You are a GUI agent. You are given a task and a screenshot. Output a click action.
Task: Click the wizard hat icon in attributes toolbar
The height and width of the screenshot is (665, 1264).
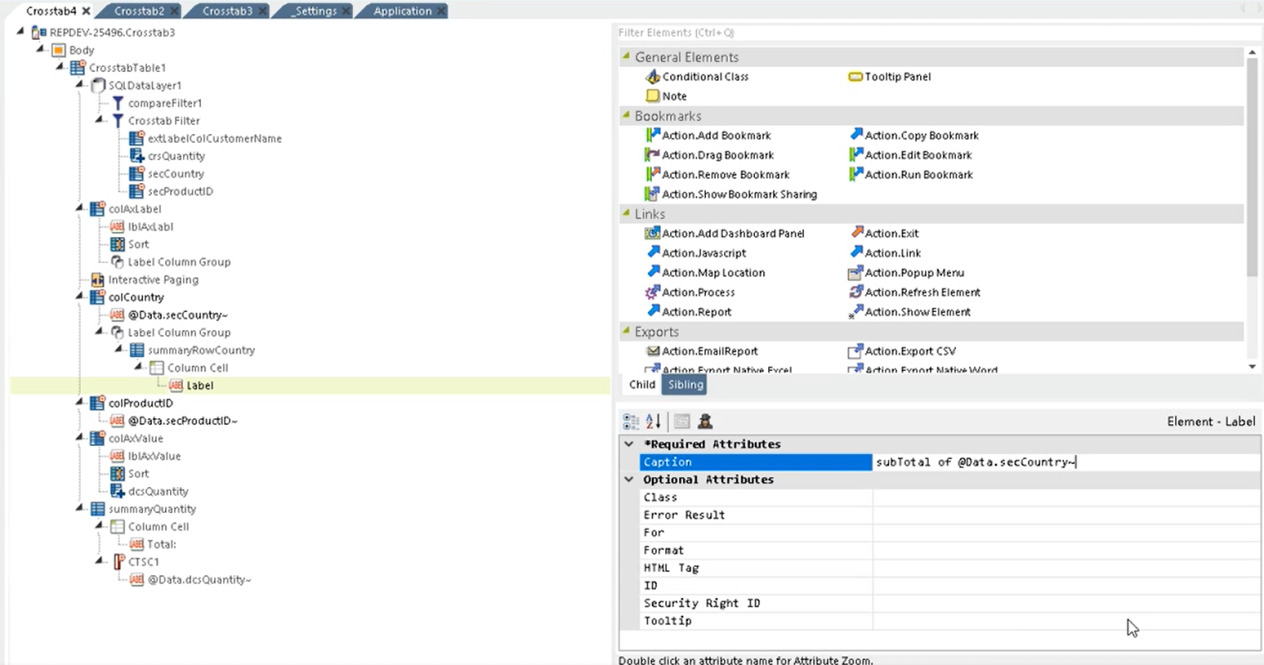point(705,422)
